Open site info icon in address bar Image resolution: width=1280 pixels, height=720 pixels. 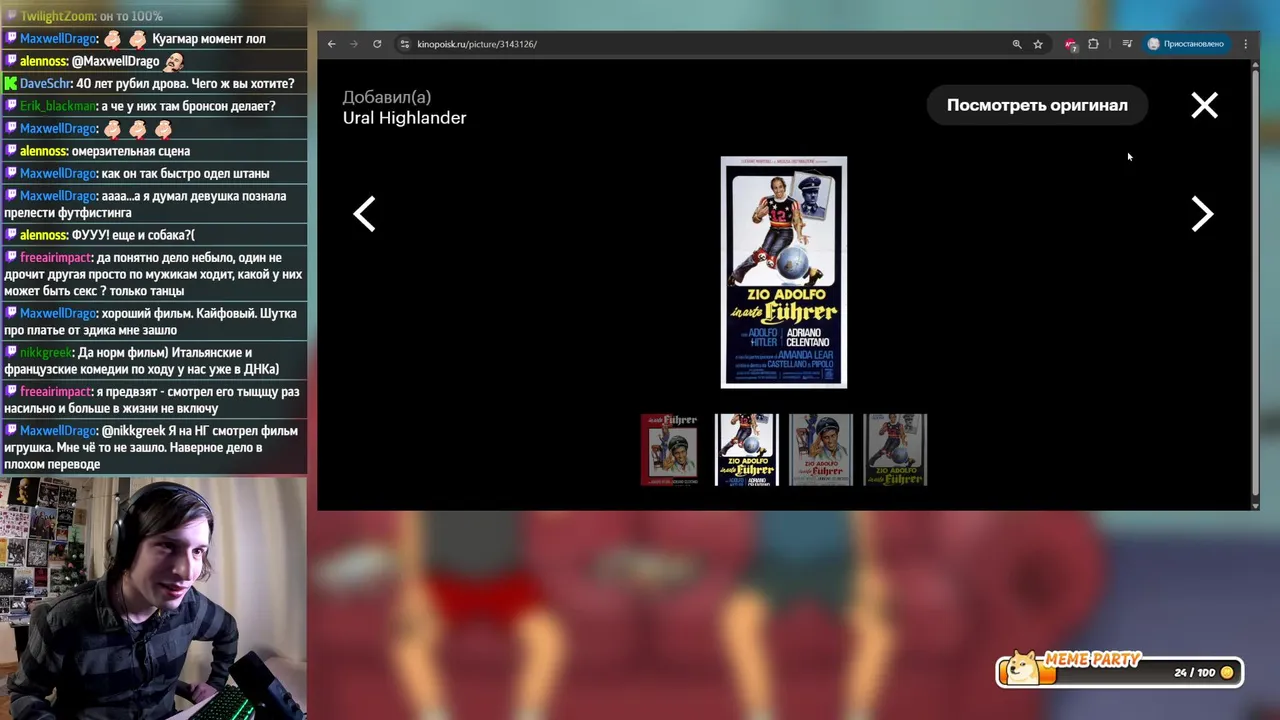(405, 44)
